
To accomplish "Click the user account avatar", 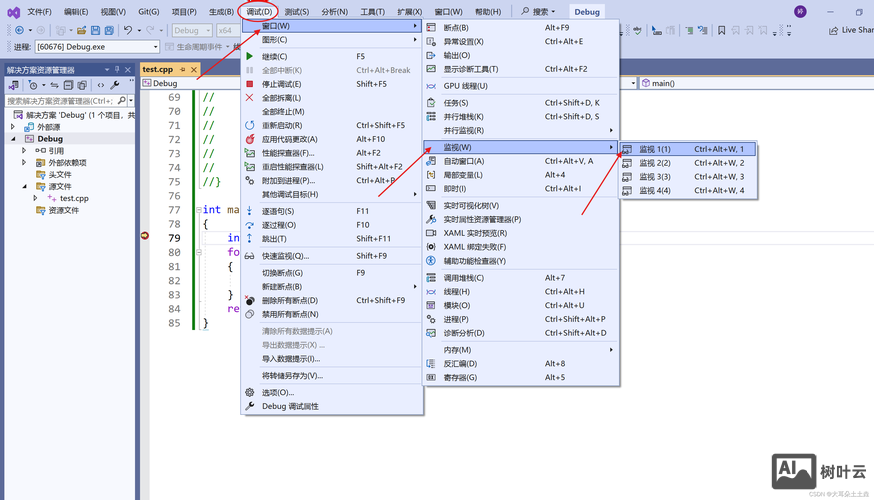I will [800, 12].
